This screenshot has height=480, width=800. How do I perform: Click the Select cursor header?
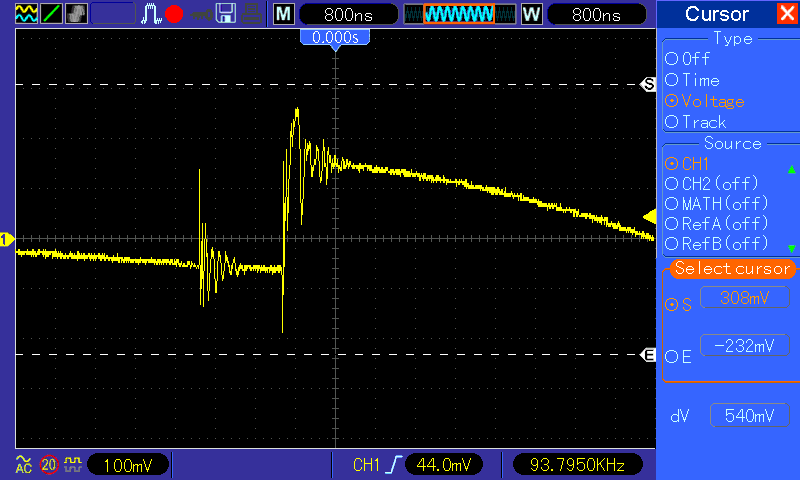coord(732,268)
